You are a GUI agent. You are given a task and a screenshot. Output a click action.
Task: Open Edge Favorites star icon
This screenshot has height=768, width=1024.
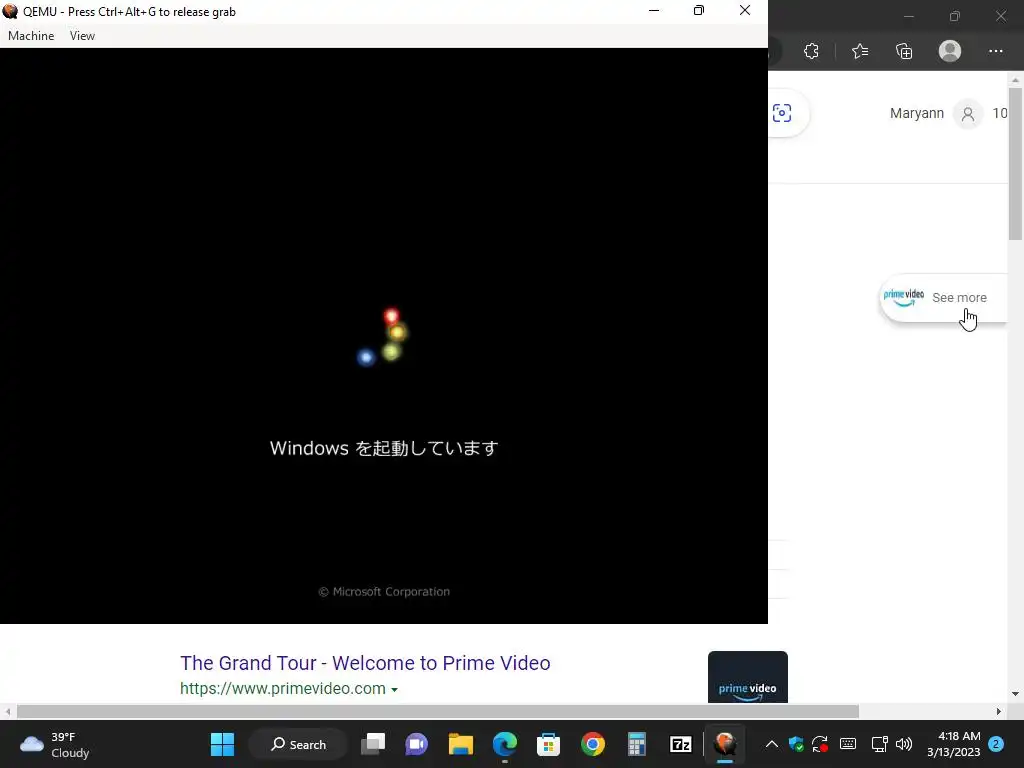click(860, 51)
